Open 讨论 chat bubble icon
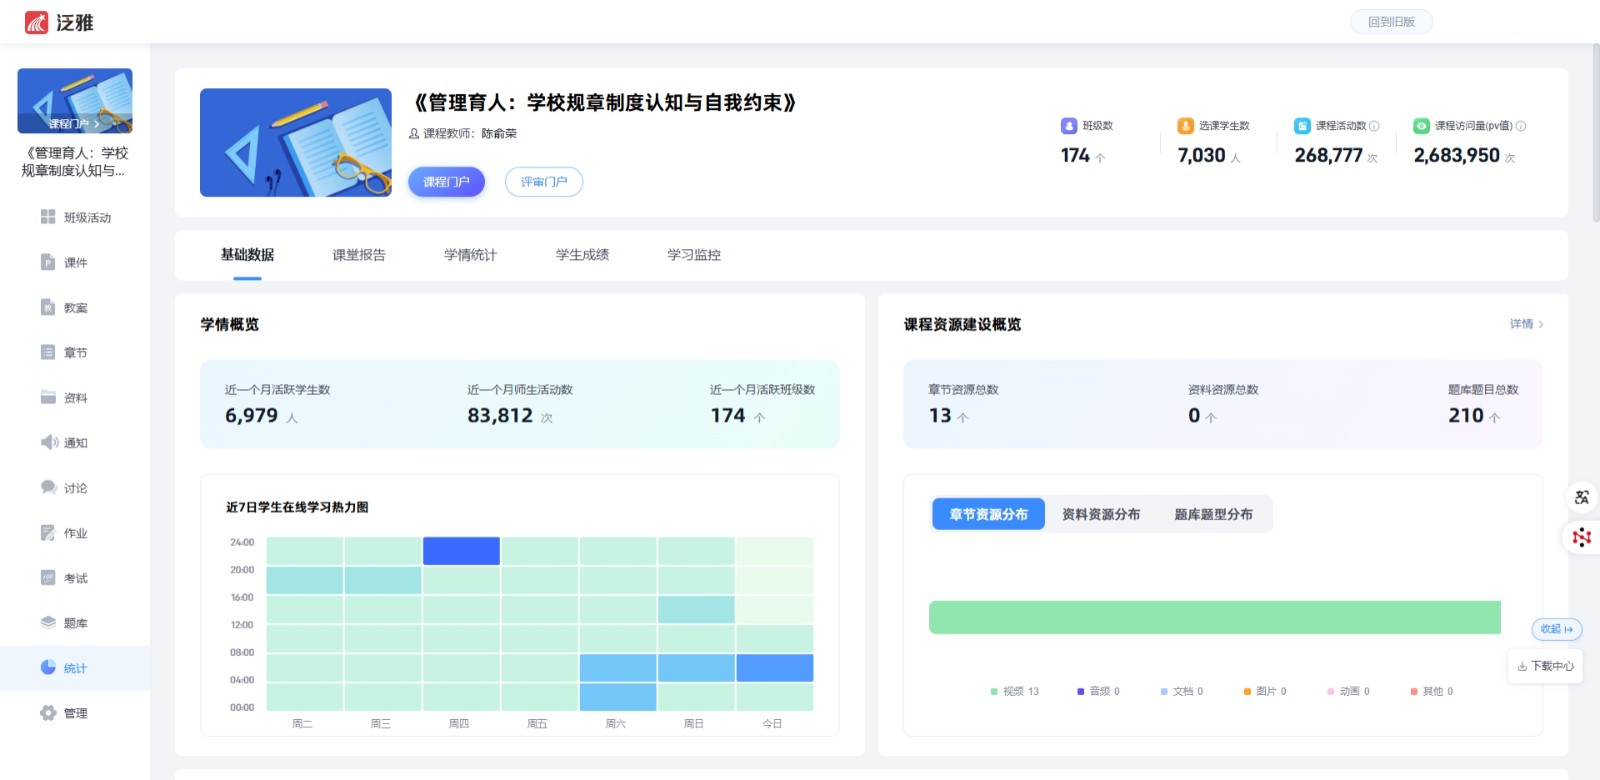The width and height of the screenshot is (1600, 780). (48, 487)
